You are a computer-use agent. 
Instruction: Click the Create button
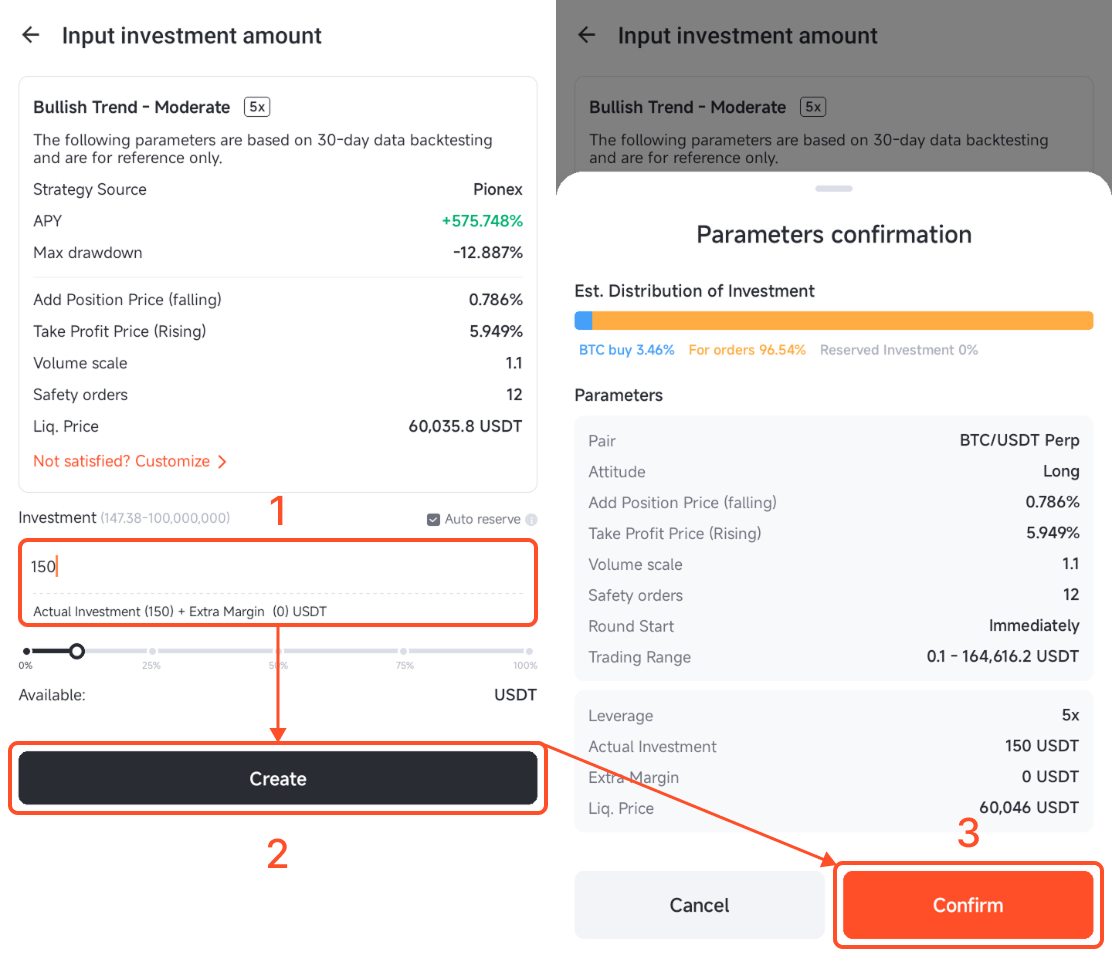tap(278, 778)
